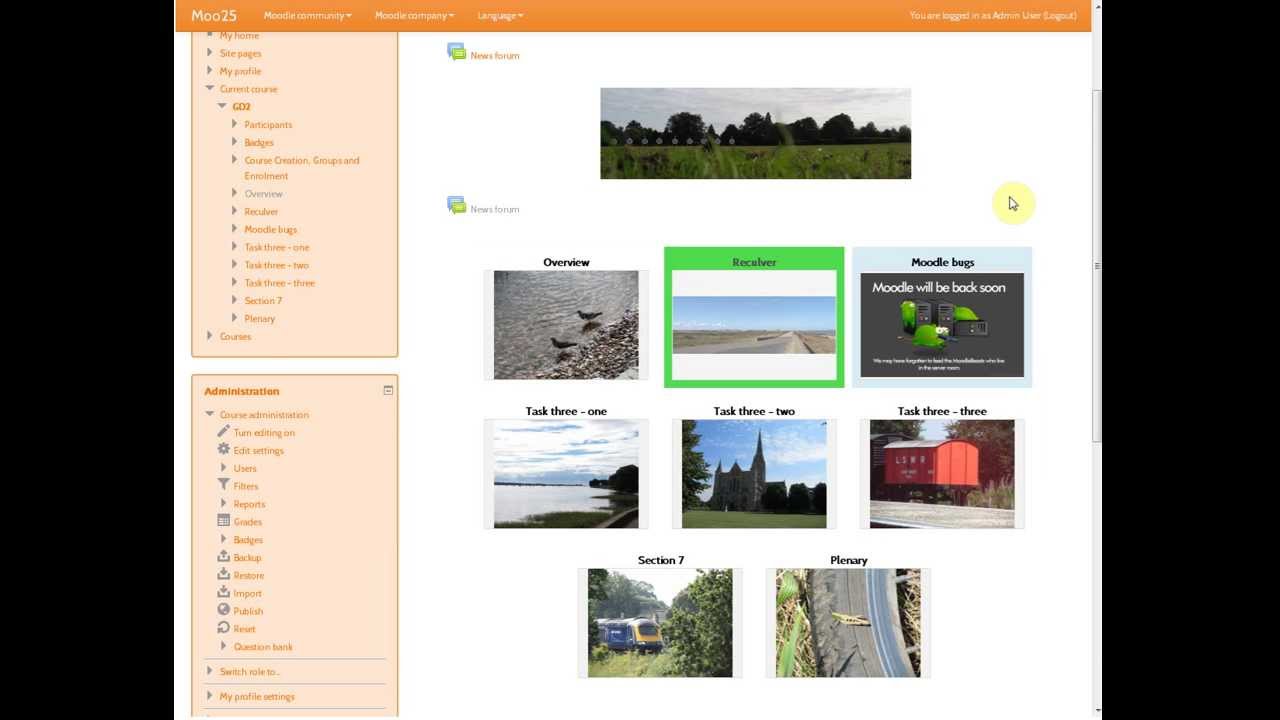Expand the Courses tree node
The height and width of the screenshot is (720, 1280).
click(x=210, y=336)
